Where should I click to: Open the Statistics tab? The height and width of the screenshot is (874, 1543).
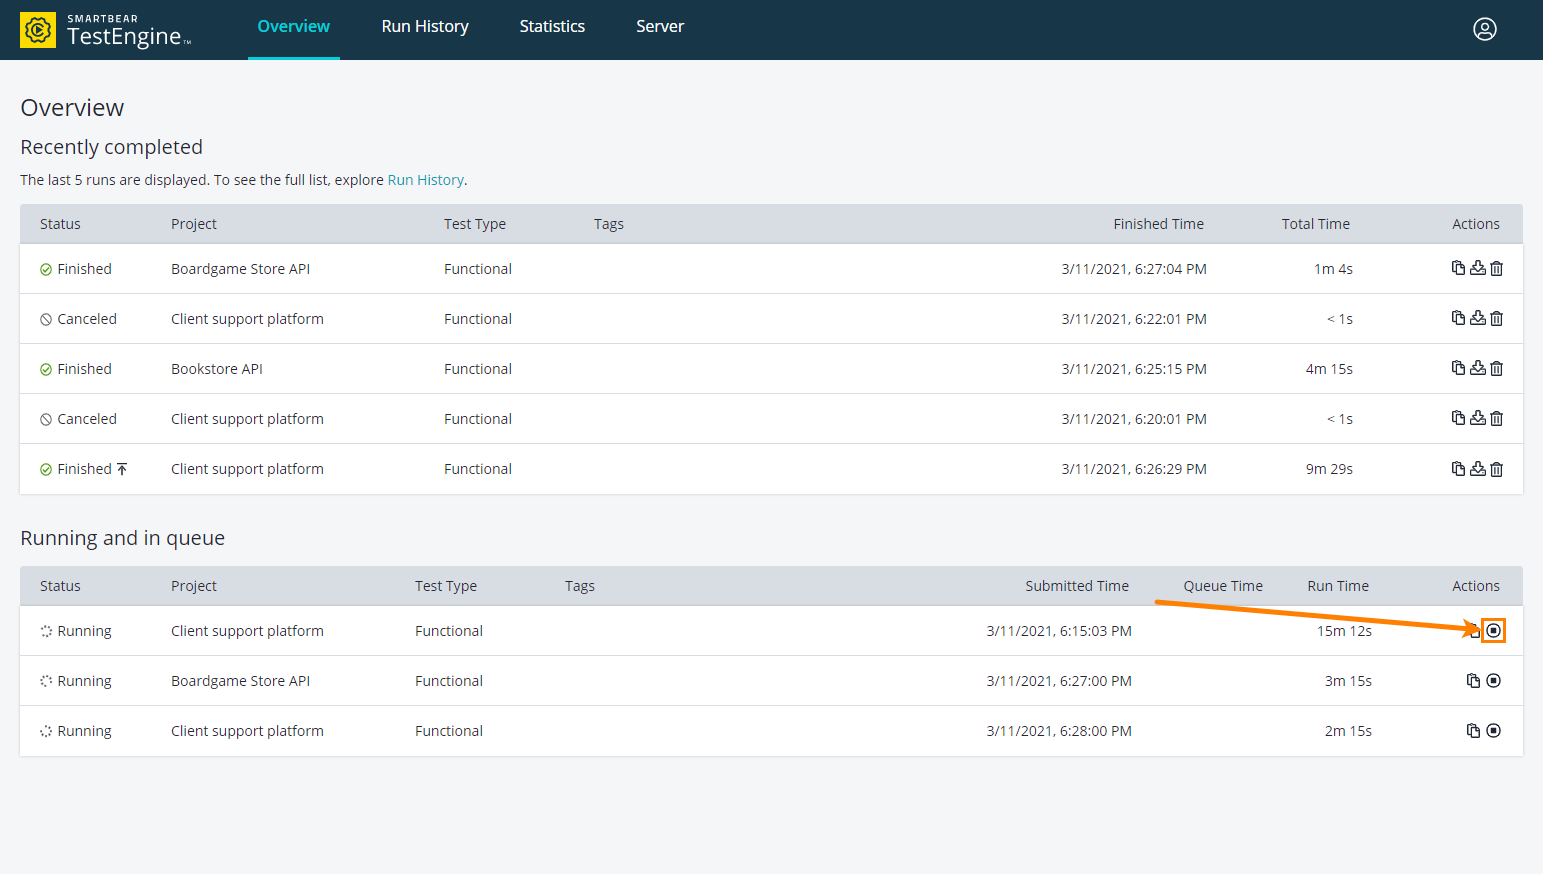[x=552, y=26]
